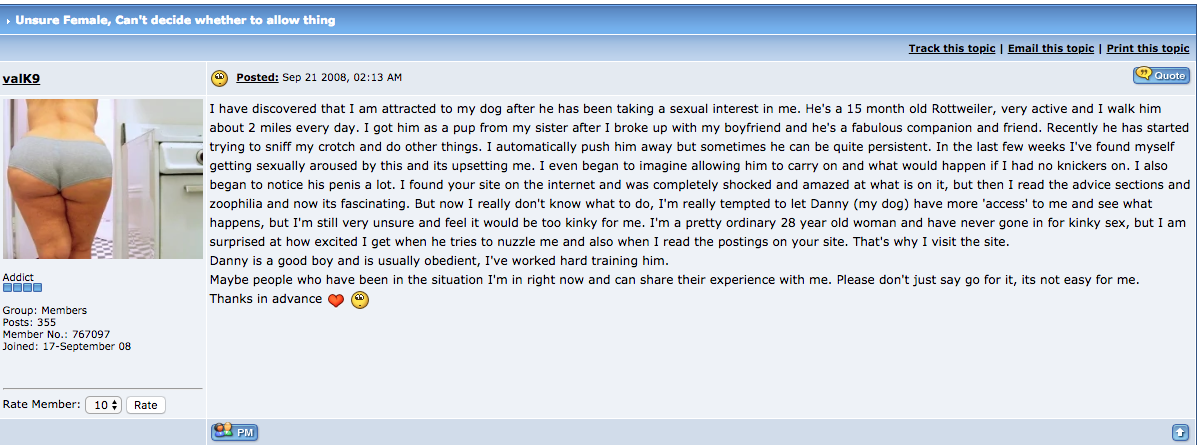Select Print this topic

pos(1147,48)
